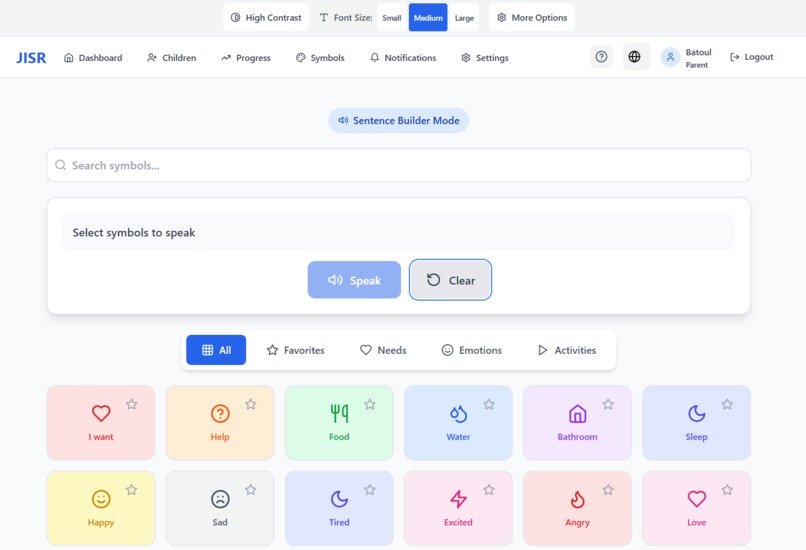The height and width of the screenshot is (550, 806).
Task: Select the I want heart symbol
Action: pos(101,423)
